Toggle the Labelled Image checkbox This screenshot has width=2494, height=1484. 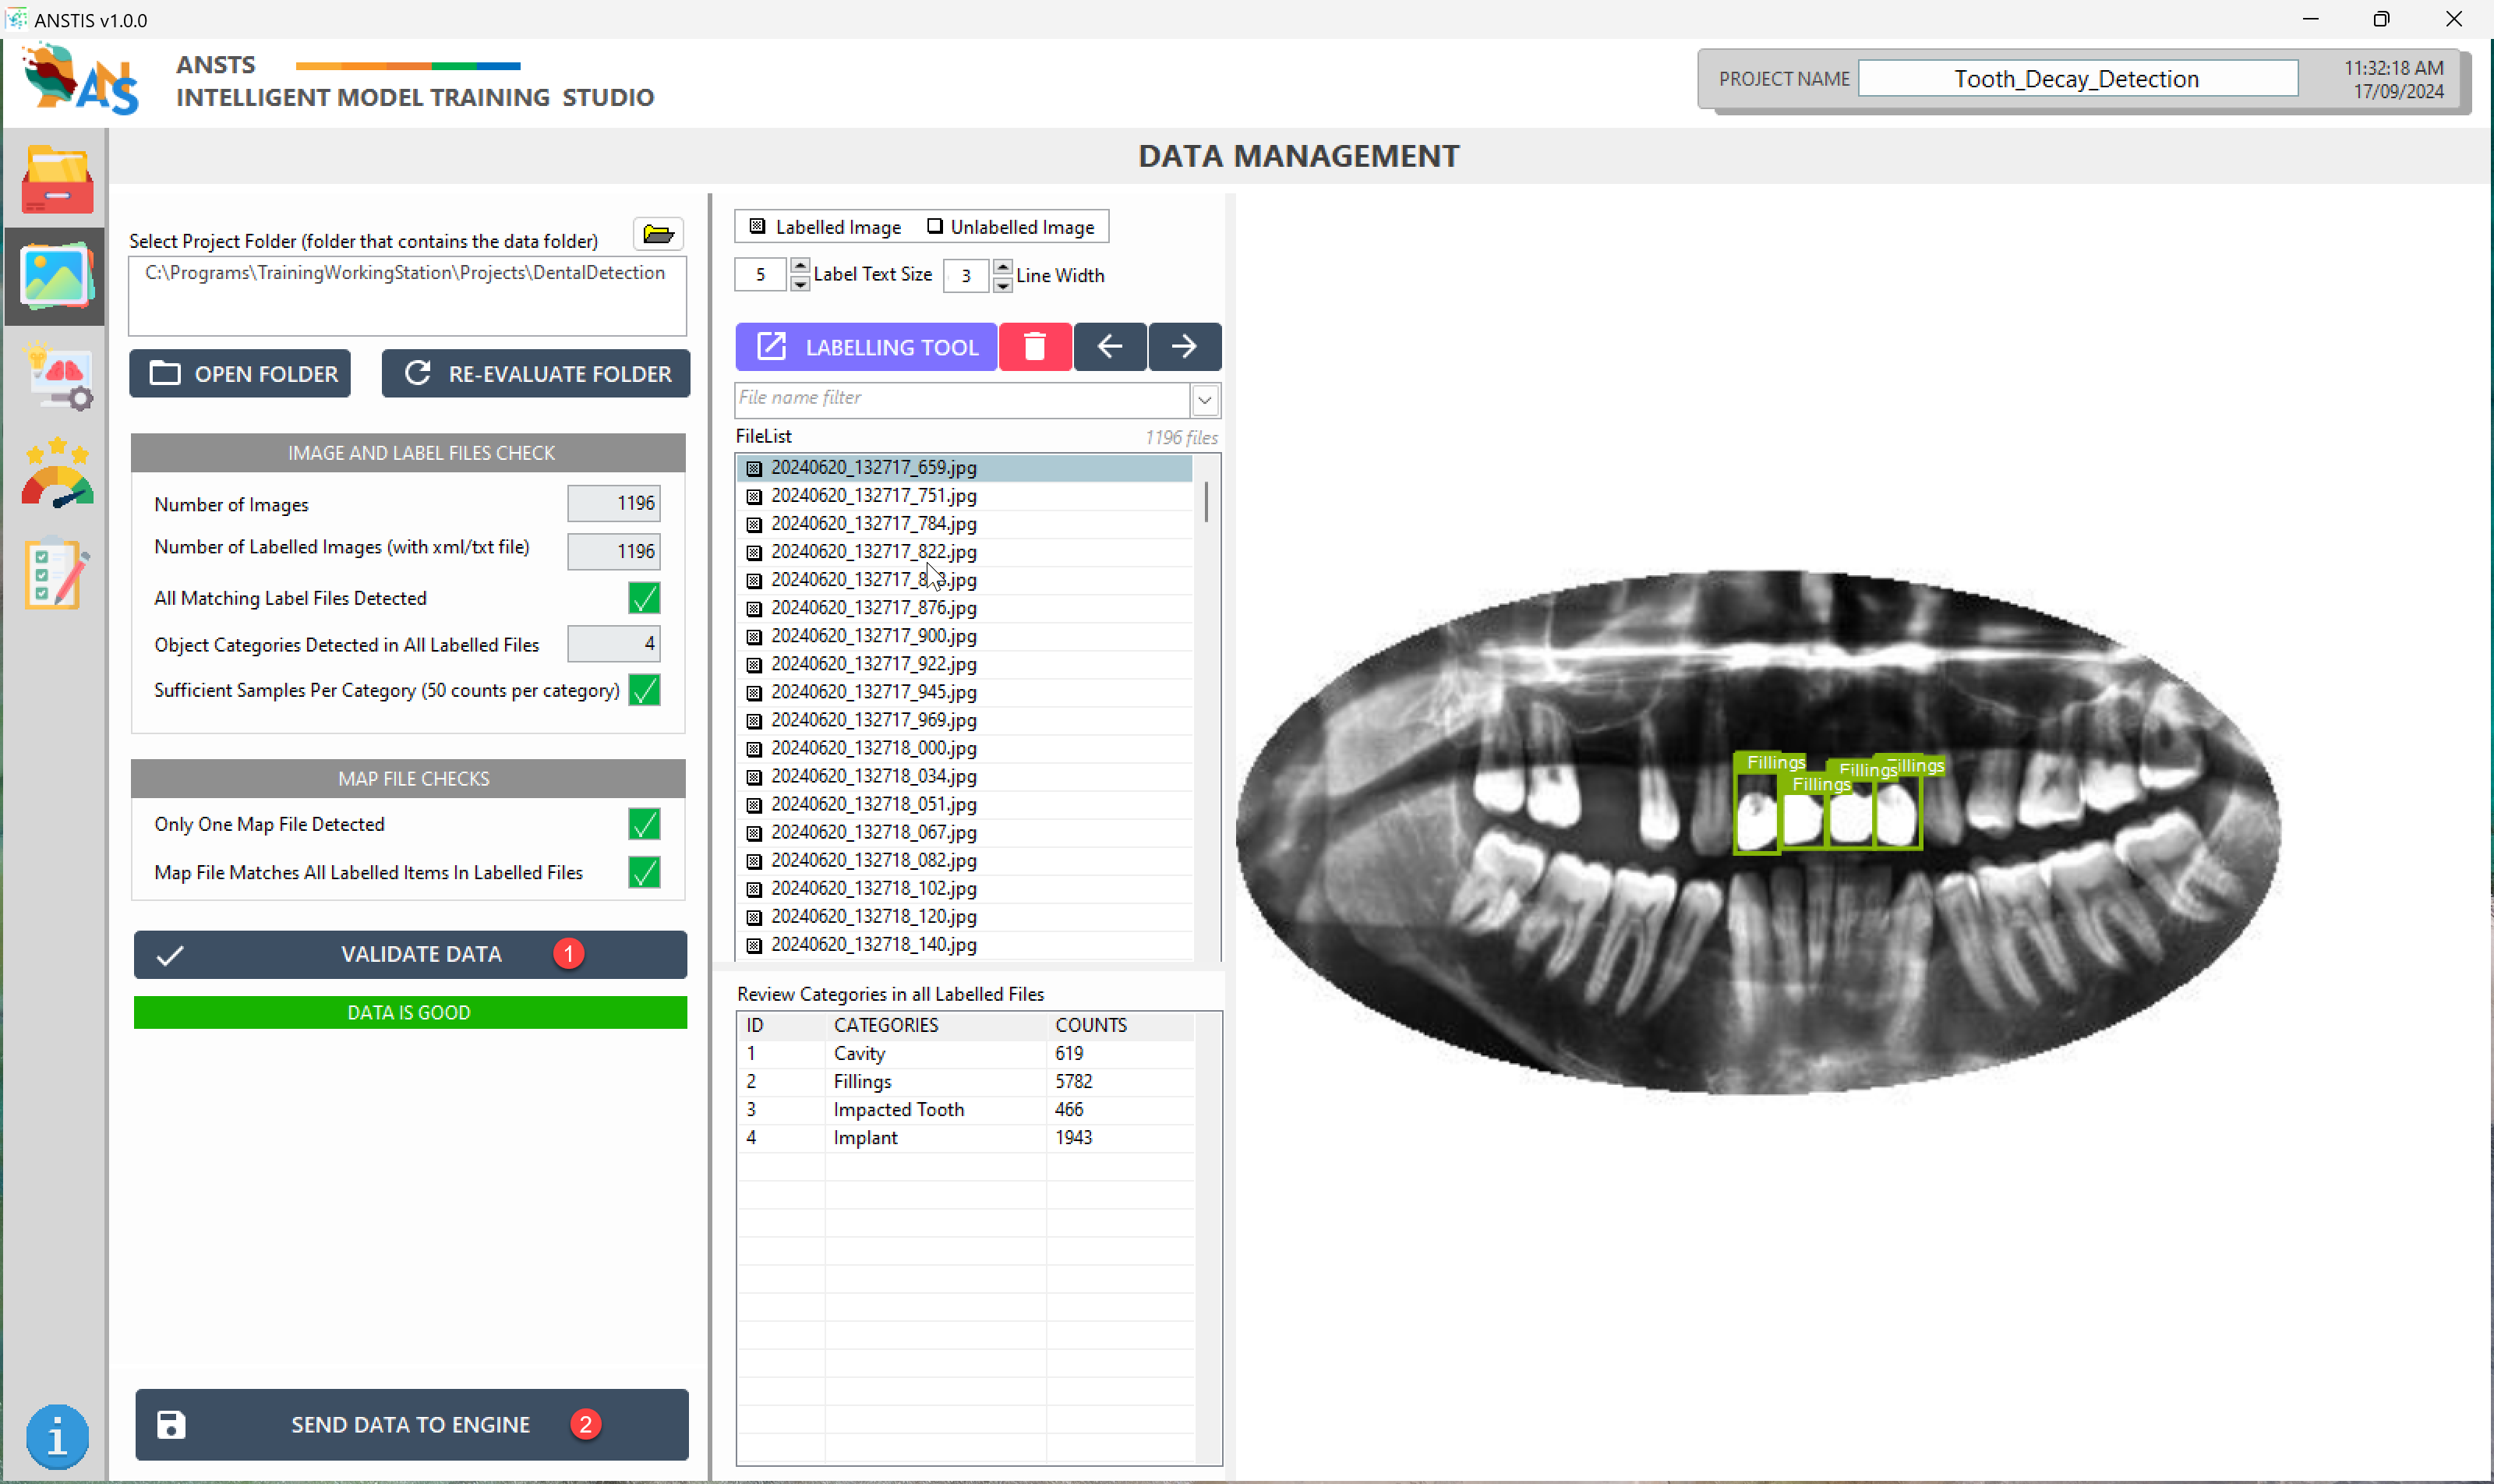(x=757, y=227)
